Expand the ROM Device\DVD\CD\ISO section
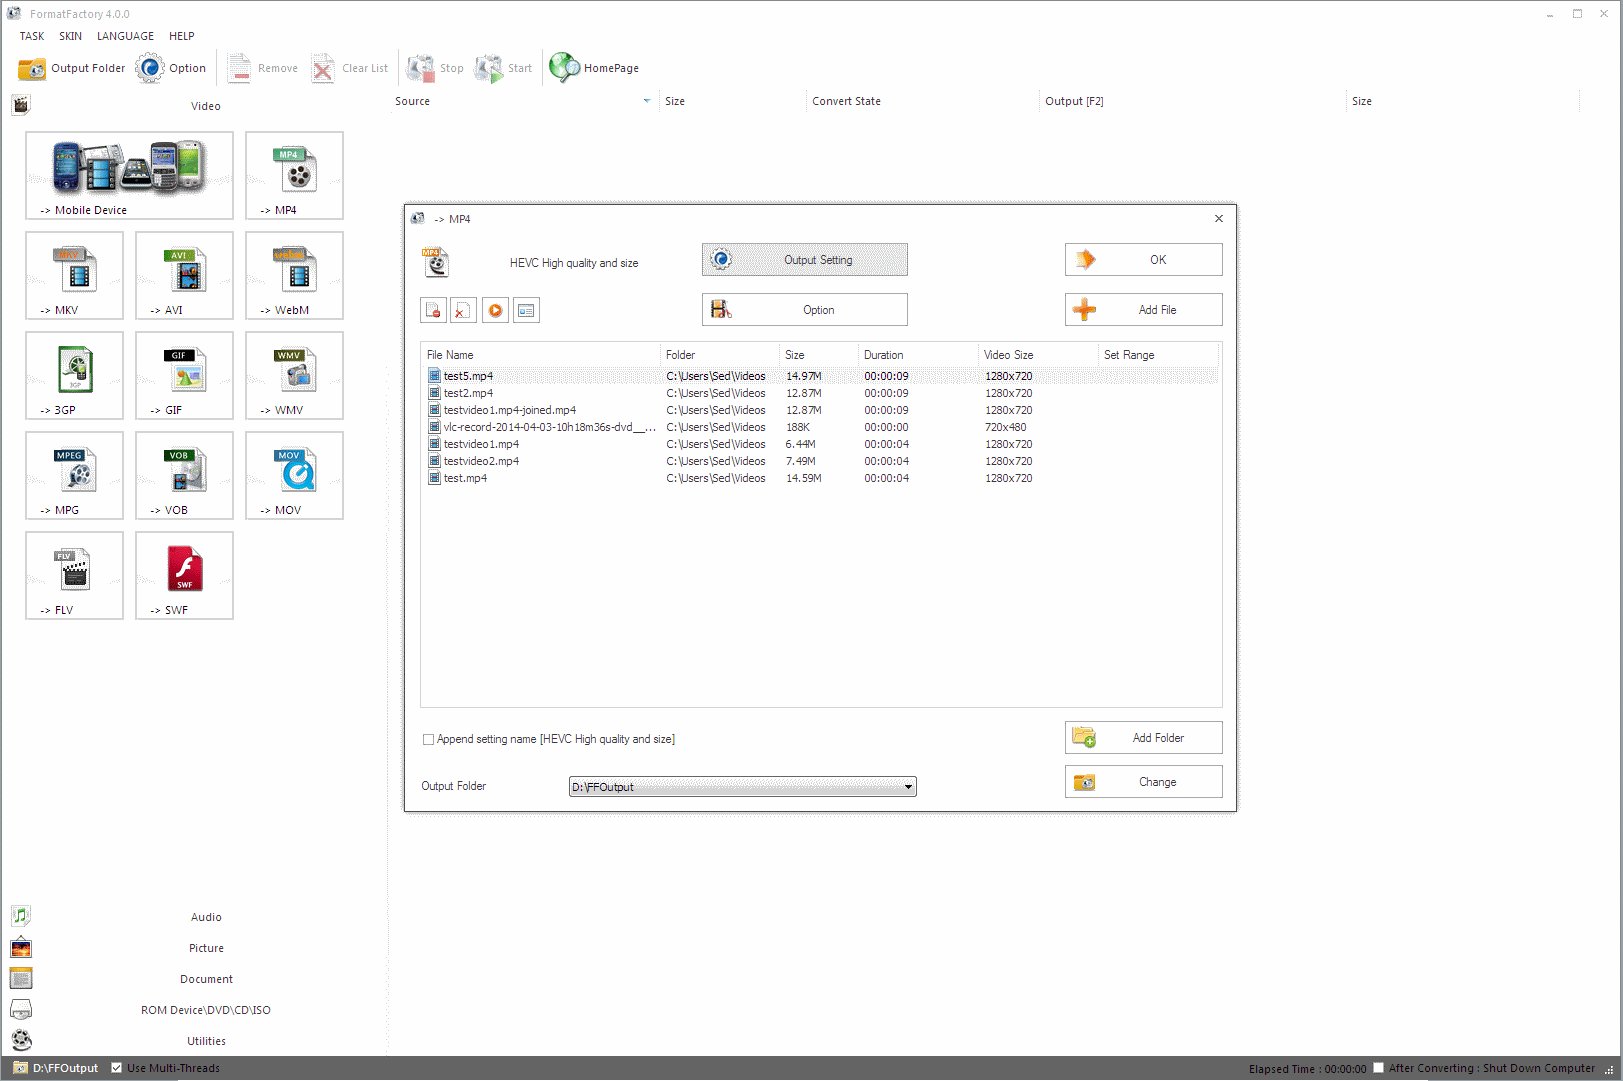The image size is (1623, 1081). pyautogui.click(x=206, y=1010)
